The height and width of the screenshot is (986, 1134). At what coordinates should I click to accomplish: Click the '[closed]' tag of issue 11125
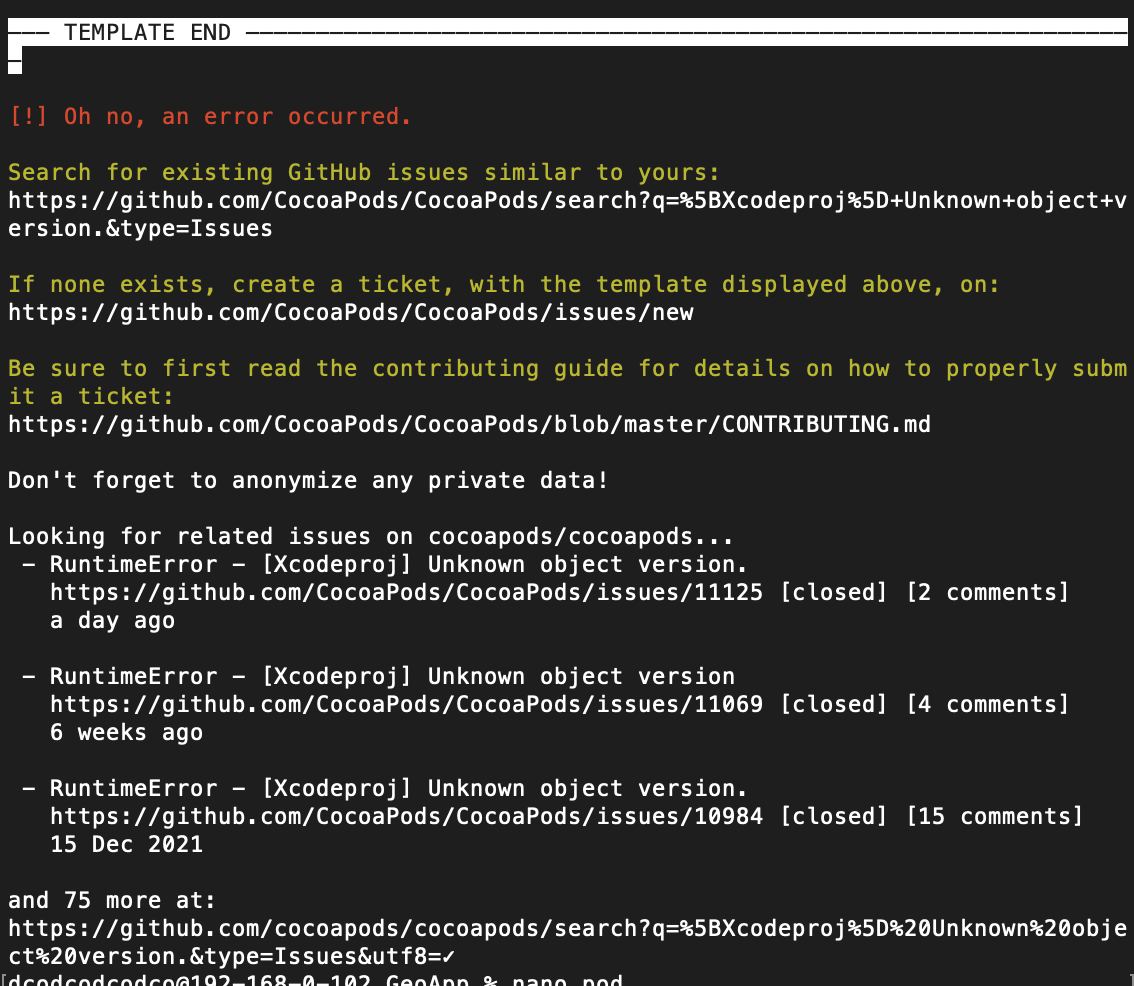point(833,592)
